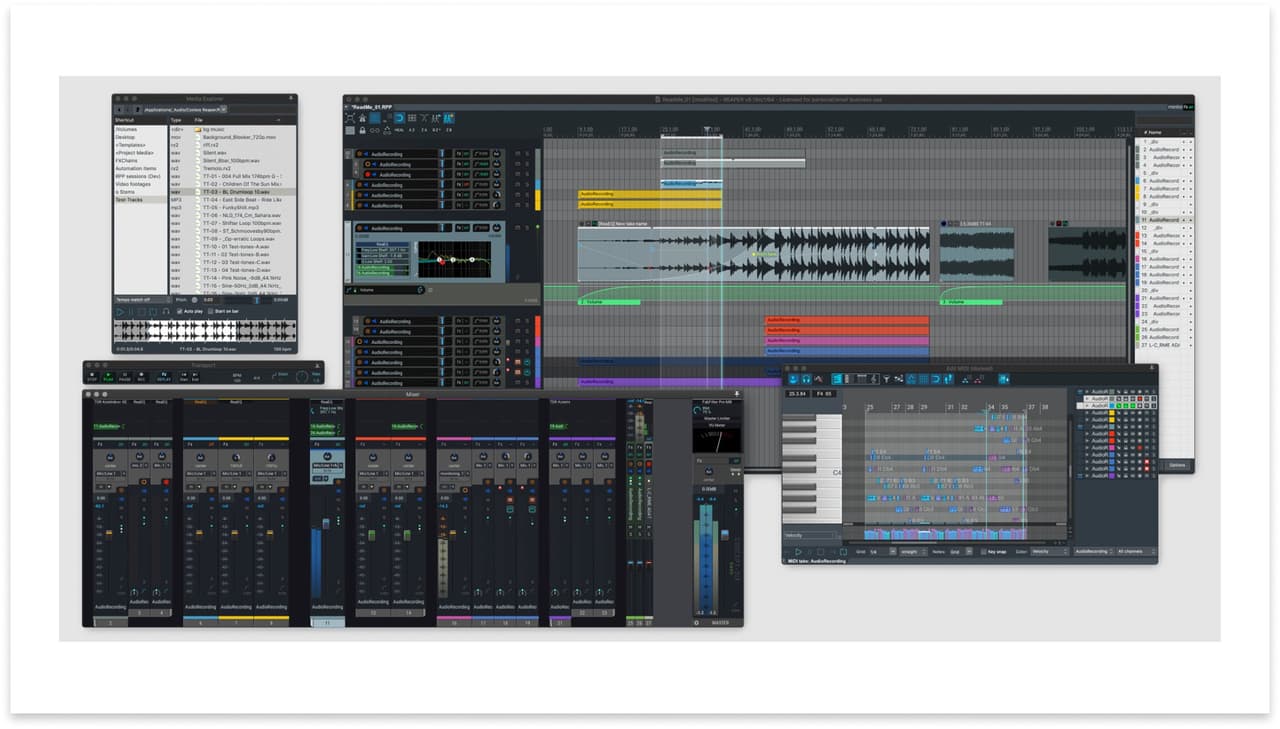Open the Color mode dropdown set to Velocity
1280x729 pixels.
(1047, 553)
